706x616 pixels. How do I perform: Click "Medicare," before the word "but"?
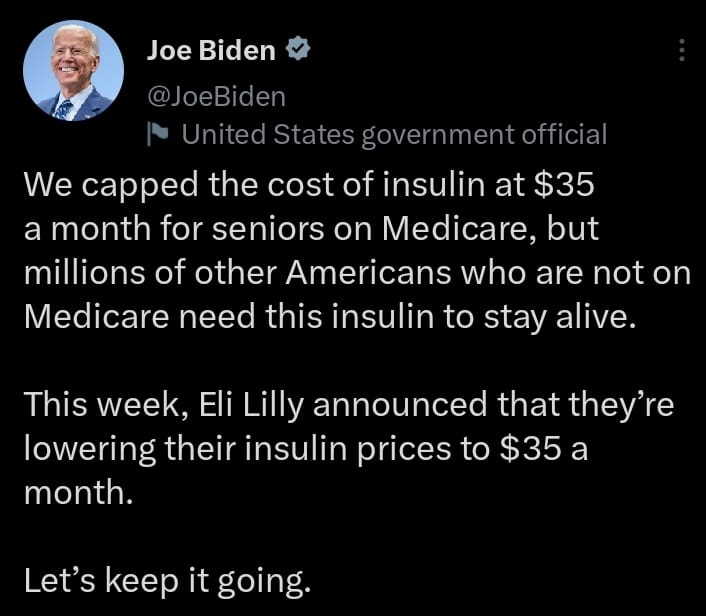[x=459, y=229]
